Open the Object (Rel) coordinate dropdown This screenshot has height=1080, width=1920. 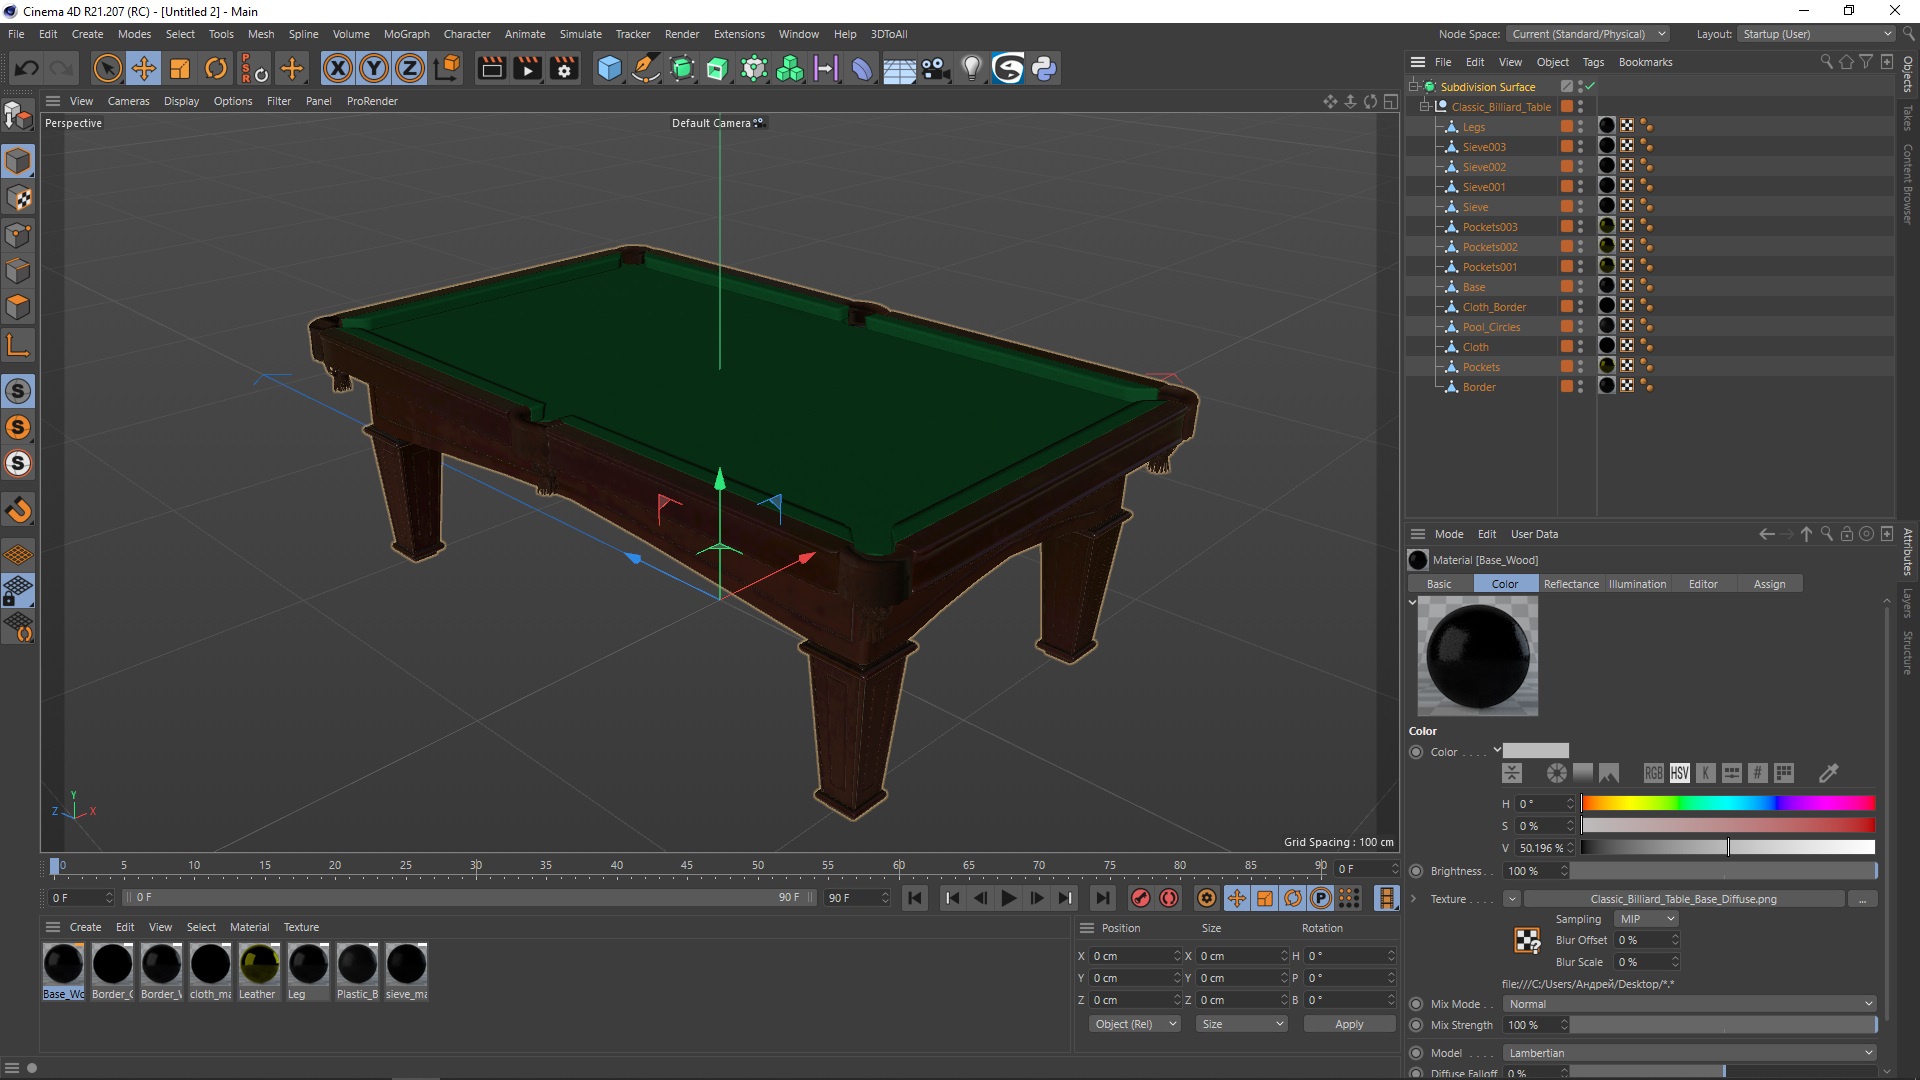coord(1135,1024)
